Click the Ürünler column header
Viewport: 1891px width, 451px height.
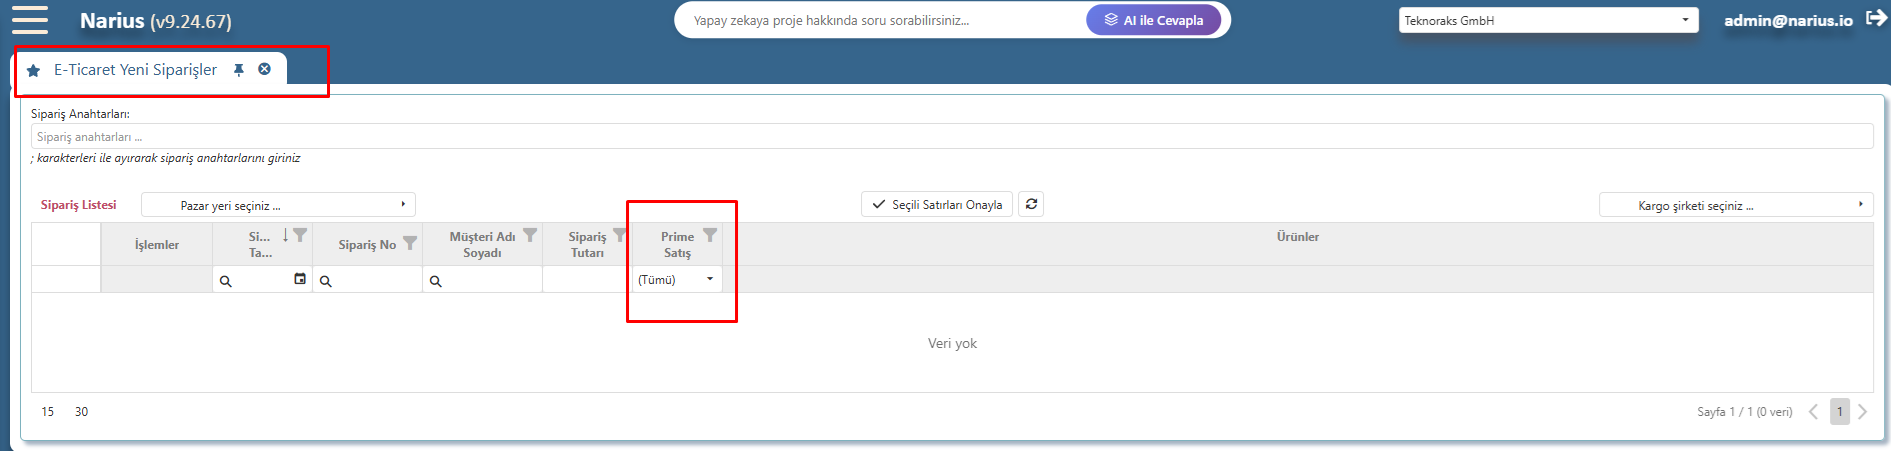tap(1297, 237)
